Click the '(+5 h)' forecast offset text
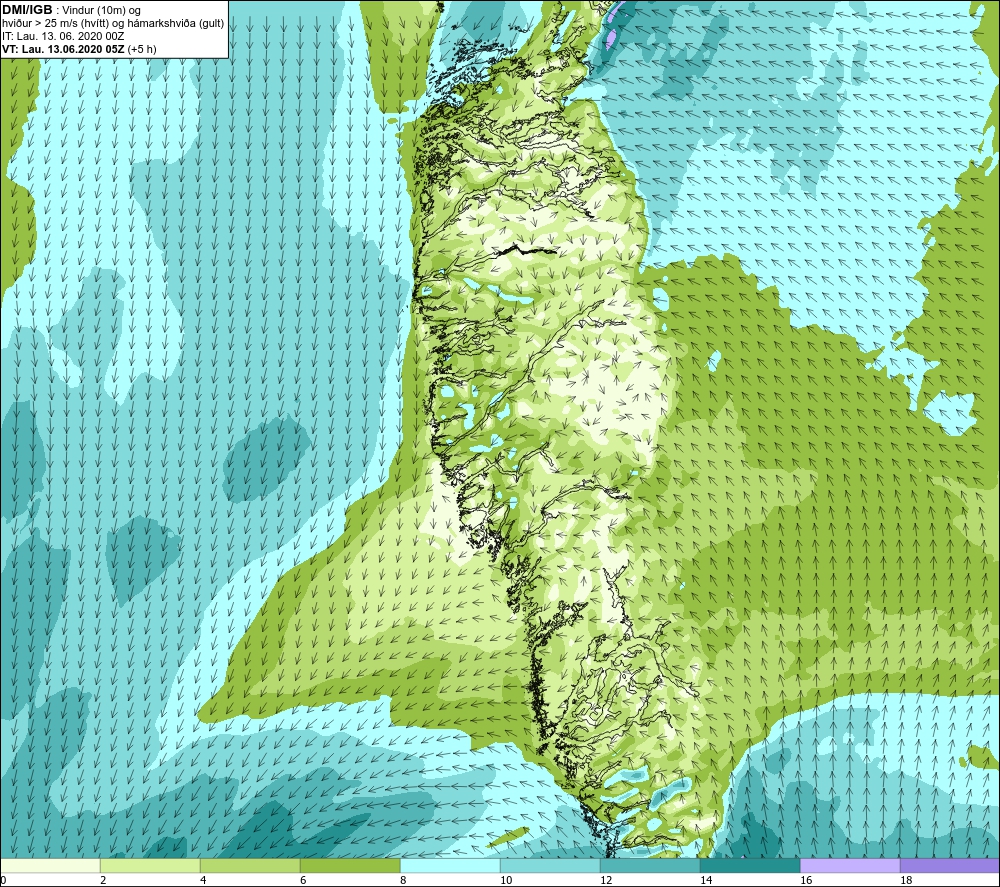 tap(142, 49)
